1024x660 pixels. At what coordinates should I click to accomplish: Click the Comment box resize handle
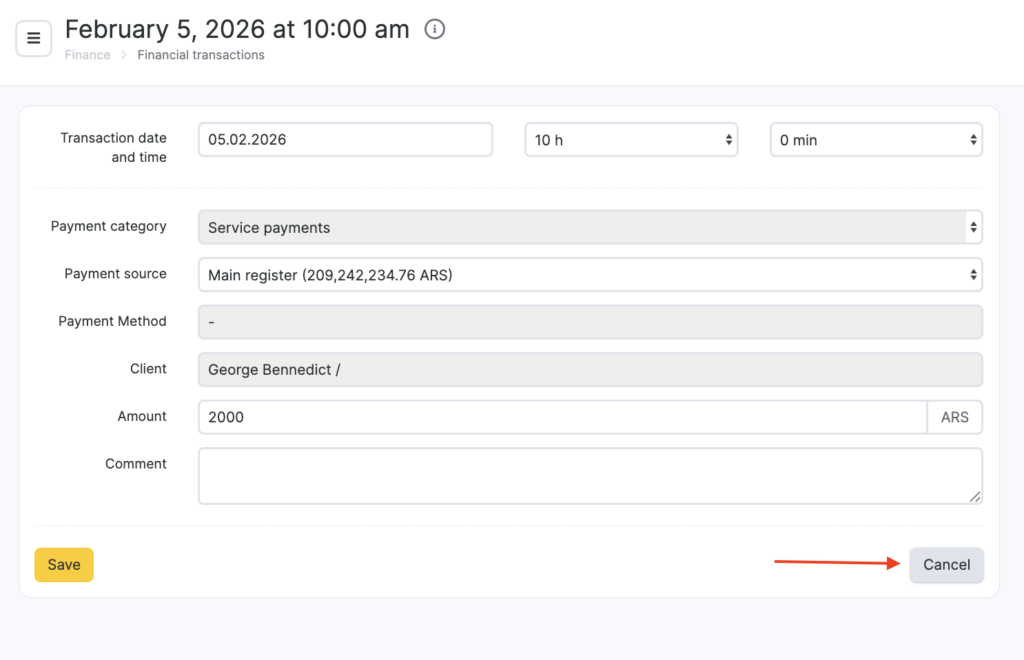click(975, 497)
